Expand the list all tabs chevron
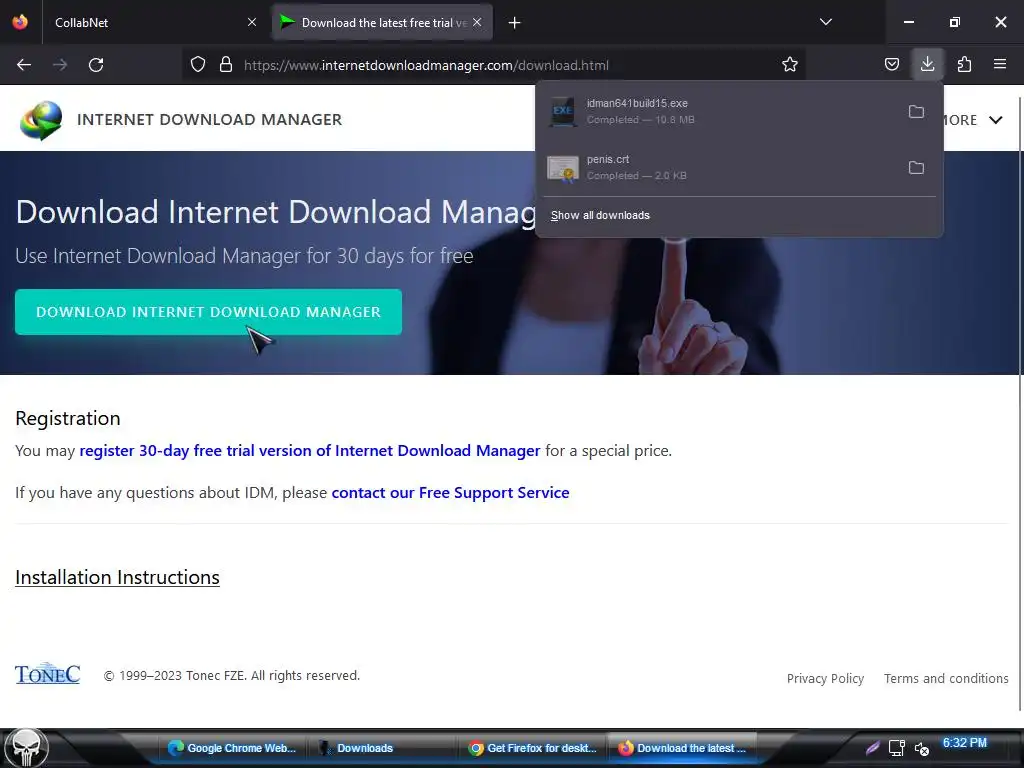The width and height of the screenshot is (1024, 768). tap(826, 22)
